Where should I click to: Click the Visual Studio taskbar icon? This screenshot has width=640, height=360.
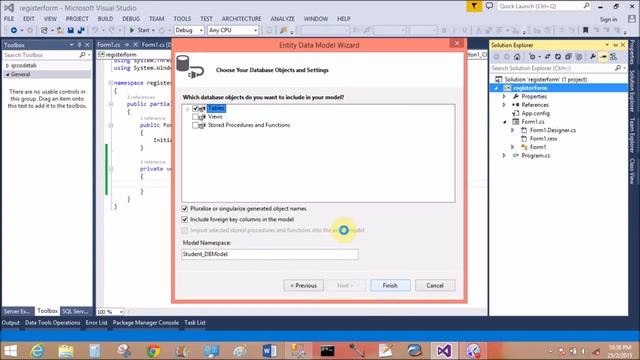tap(444, 351)
